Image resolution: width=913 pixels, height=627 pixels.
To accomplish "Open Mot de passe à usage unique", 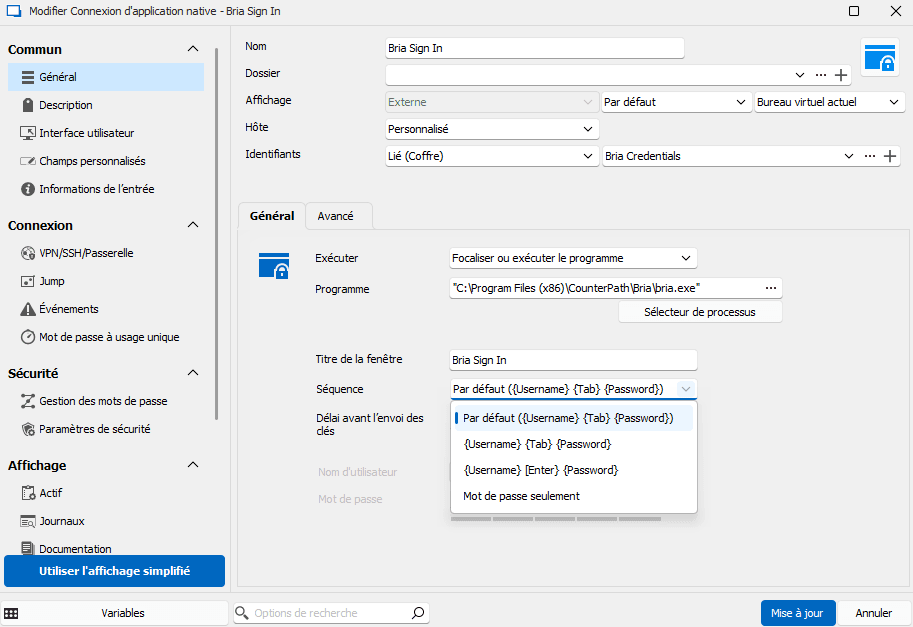I will [108, 337].
